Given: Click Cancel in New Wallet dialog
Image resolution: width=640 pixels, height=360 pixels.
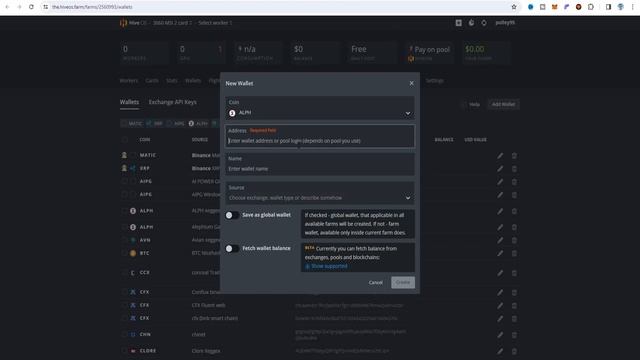Looking at the screenshot, I should [376, 282].
